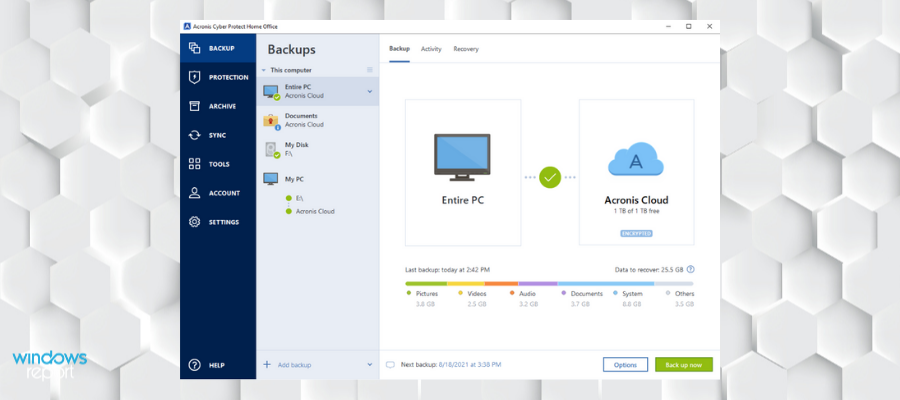The image size is (900, 400).
Task: Click the green checkmark status circle
Action: [x=550, y=177]
